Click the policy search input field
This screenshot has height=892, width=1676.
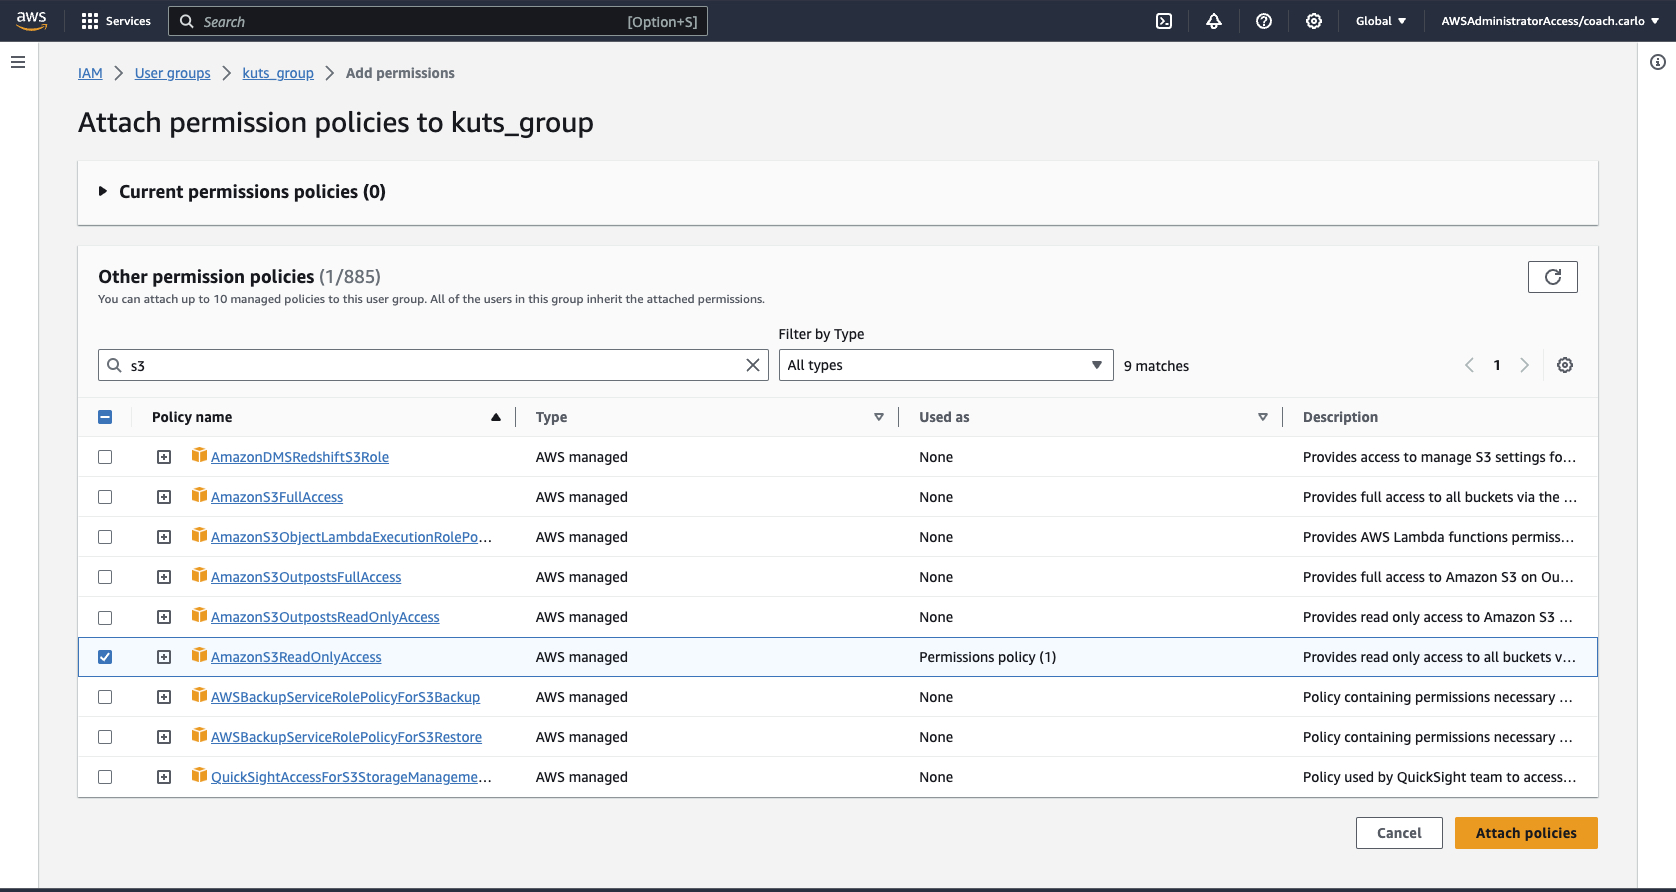(430, 365)
